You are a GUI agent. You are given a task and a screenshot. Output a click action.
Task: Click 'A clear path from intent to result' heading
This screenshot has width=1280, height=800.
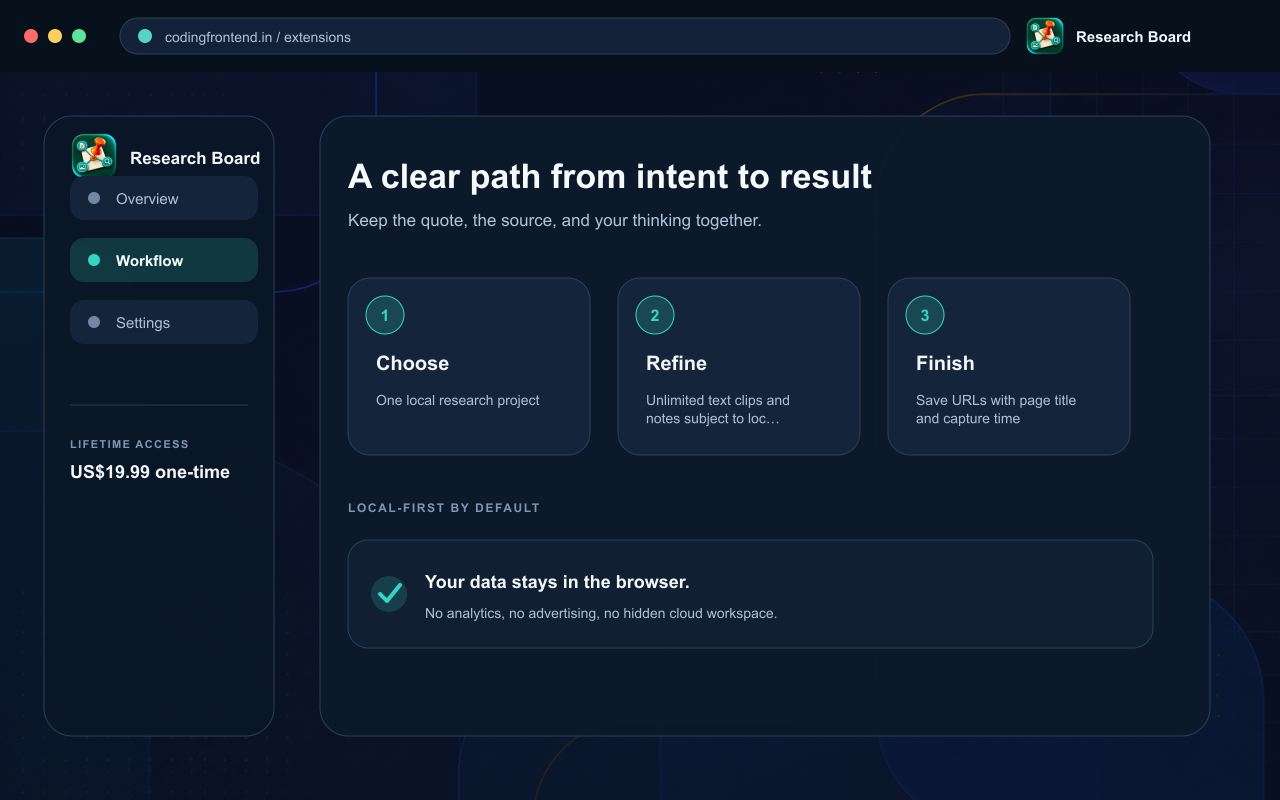point(610,177)
